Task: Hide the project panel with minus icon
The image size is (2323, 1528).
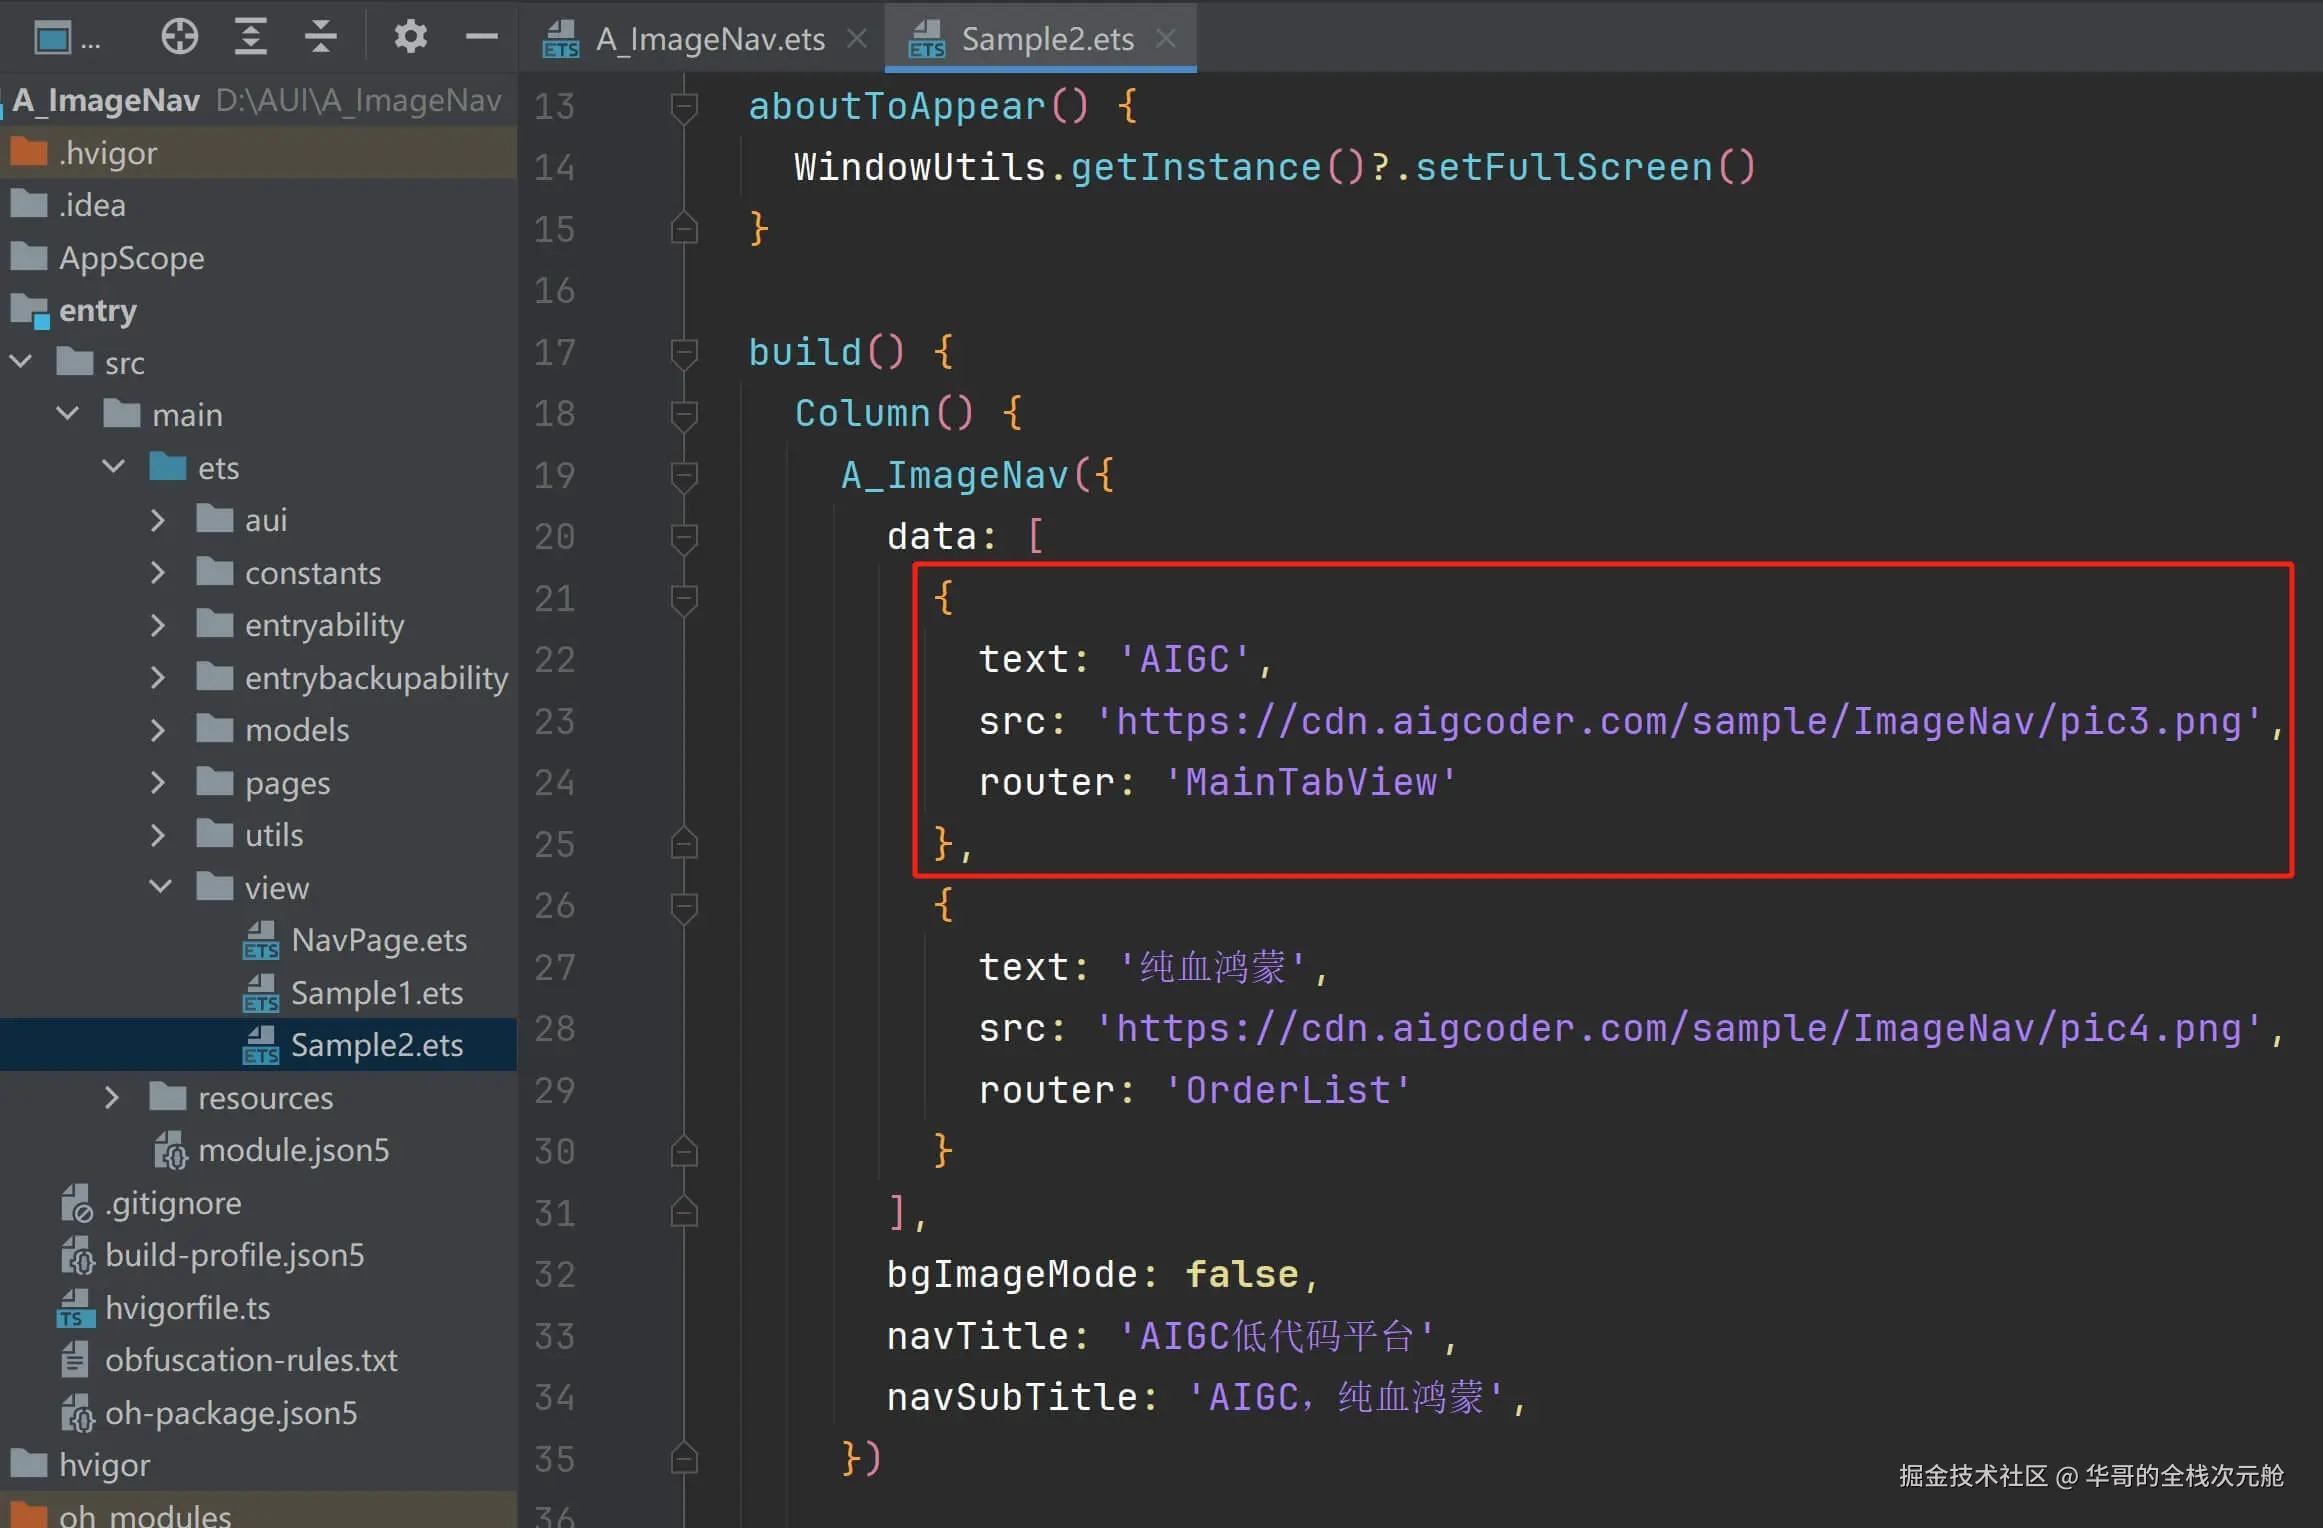Action: pos(481,37)
